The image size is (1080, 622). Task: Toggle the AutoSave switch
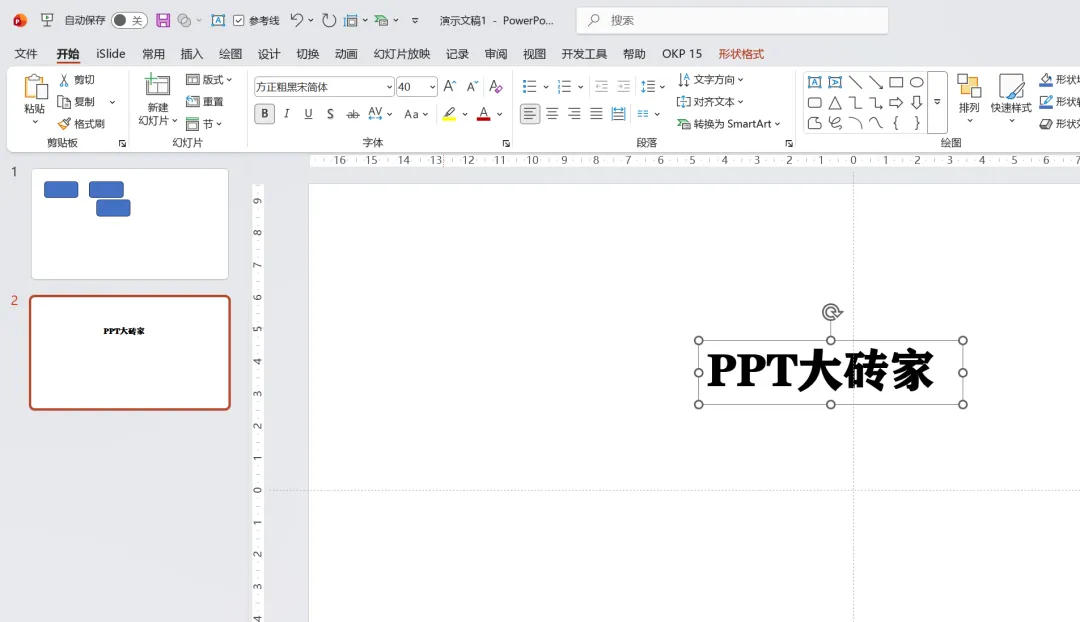(129, 21)
